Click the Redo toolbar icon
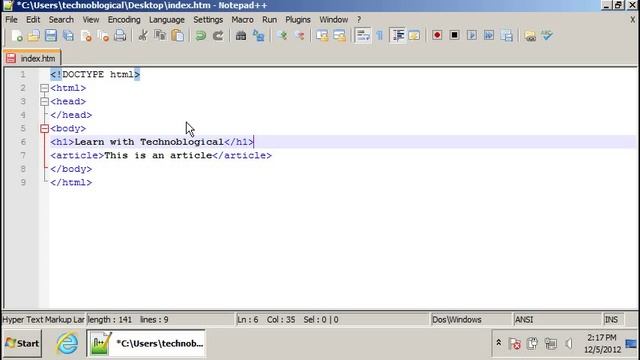 pos(218,36)
